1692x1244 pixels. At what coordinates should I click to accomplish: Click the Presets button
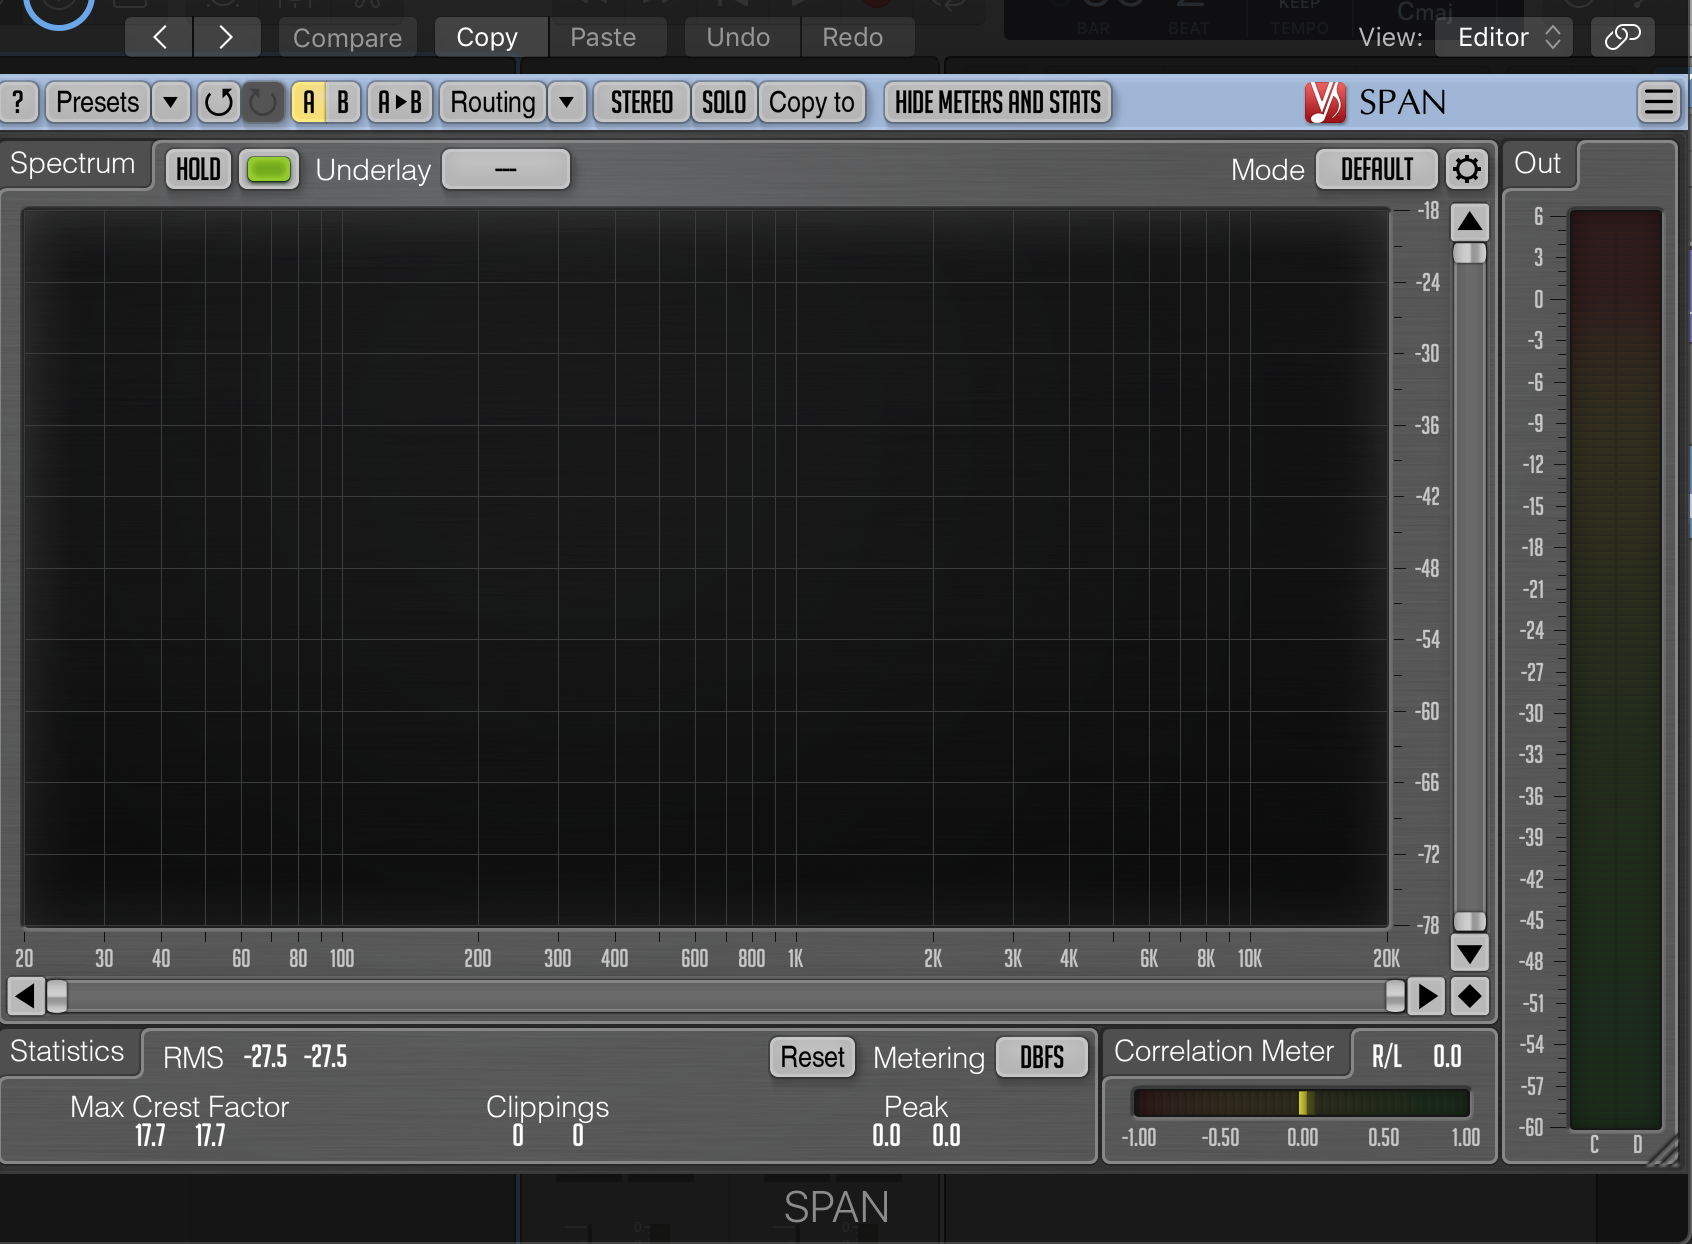coord(98,102)
